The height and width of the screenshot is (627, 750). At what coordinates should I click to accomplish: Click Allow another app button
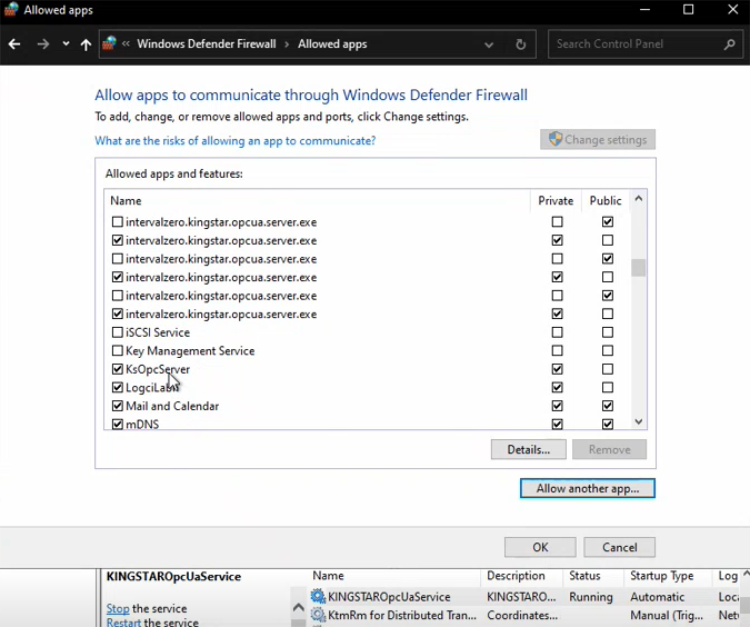pos(587,488)
